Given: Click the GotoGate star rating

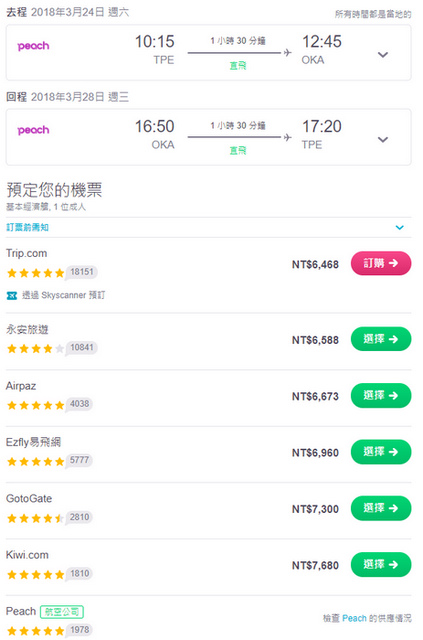Looking at the screenshot, I should [x=36, y=518].
